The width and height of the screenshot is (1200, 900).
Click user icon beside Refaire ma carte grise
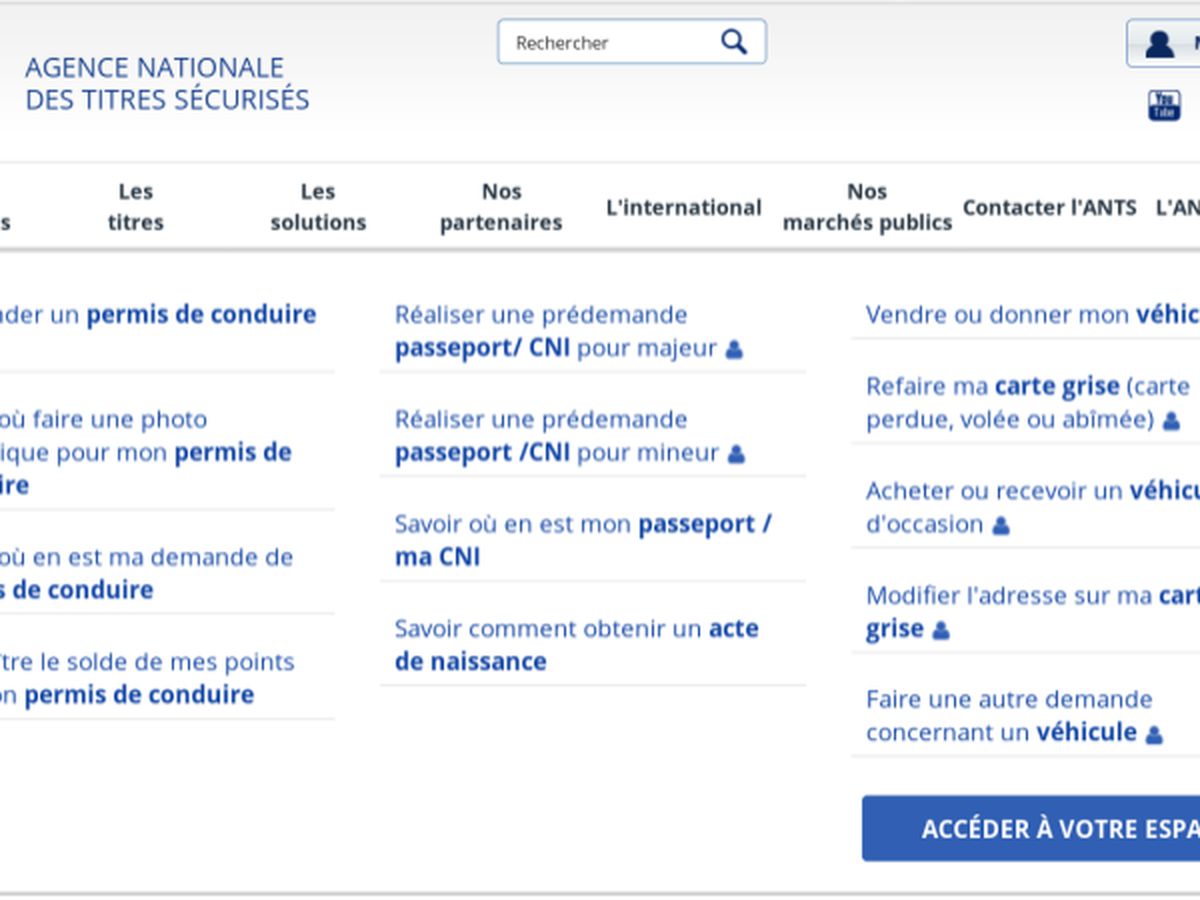1171,421
